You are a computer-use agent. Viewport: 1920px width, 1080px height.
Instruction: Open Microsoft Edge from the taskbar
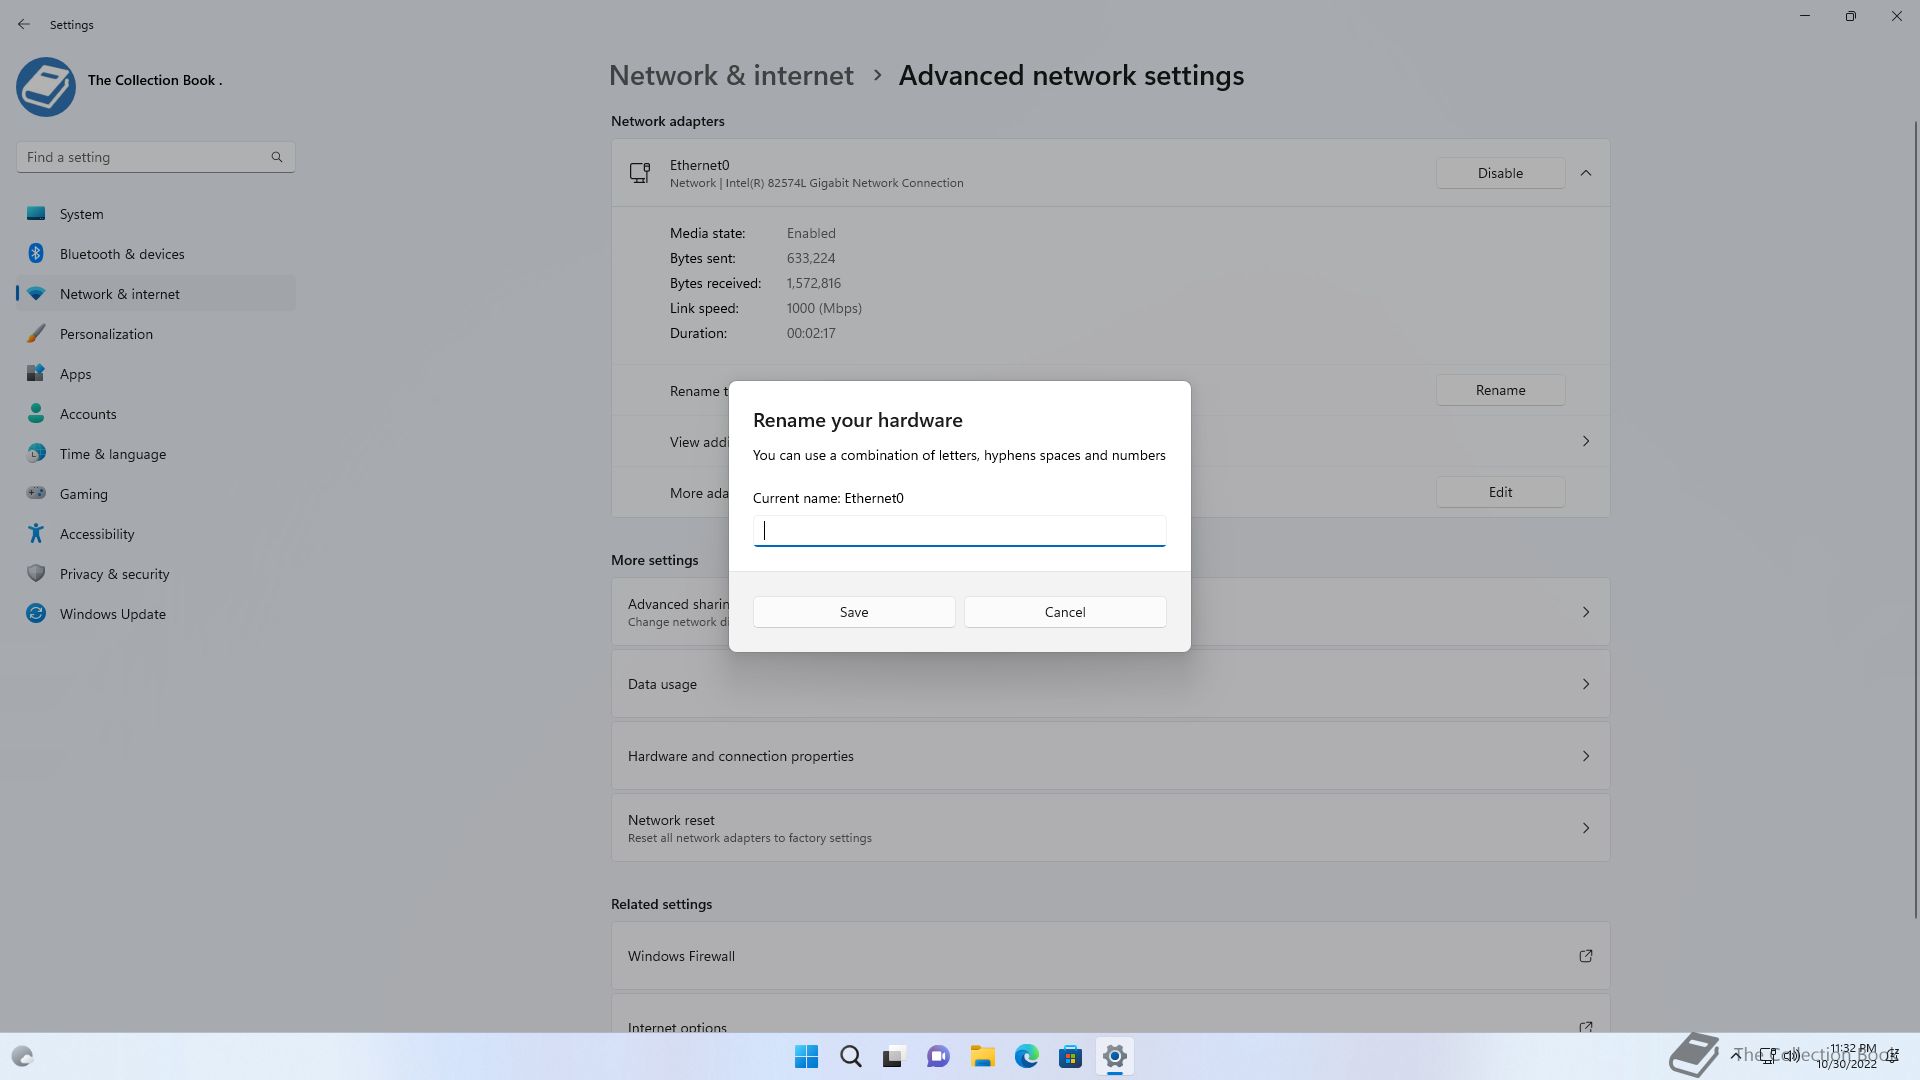click(x=1026, y=1056)
